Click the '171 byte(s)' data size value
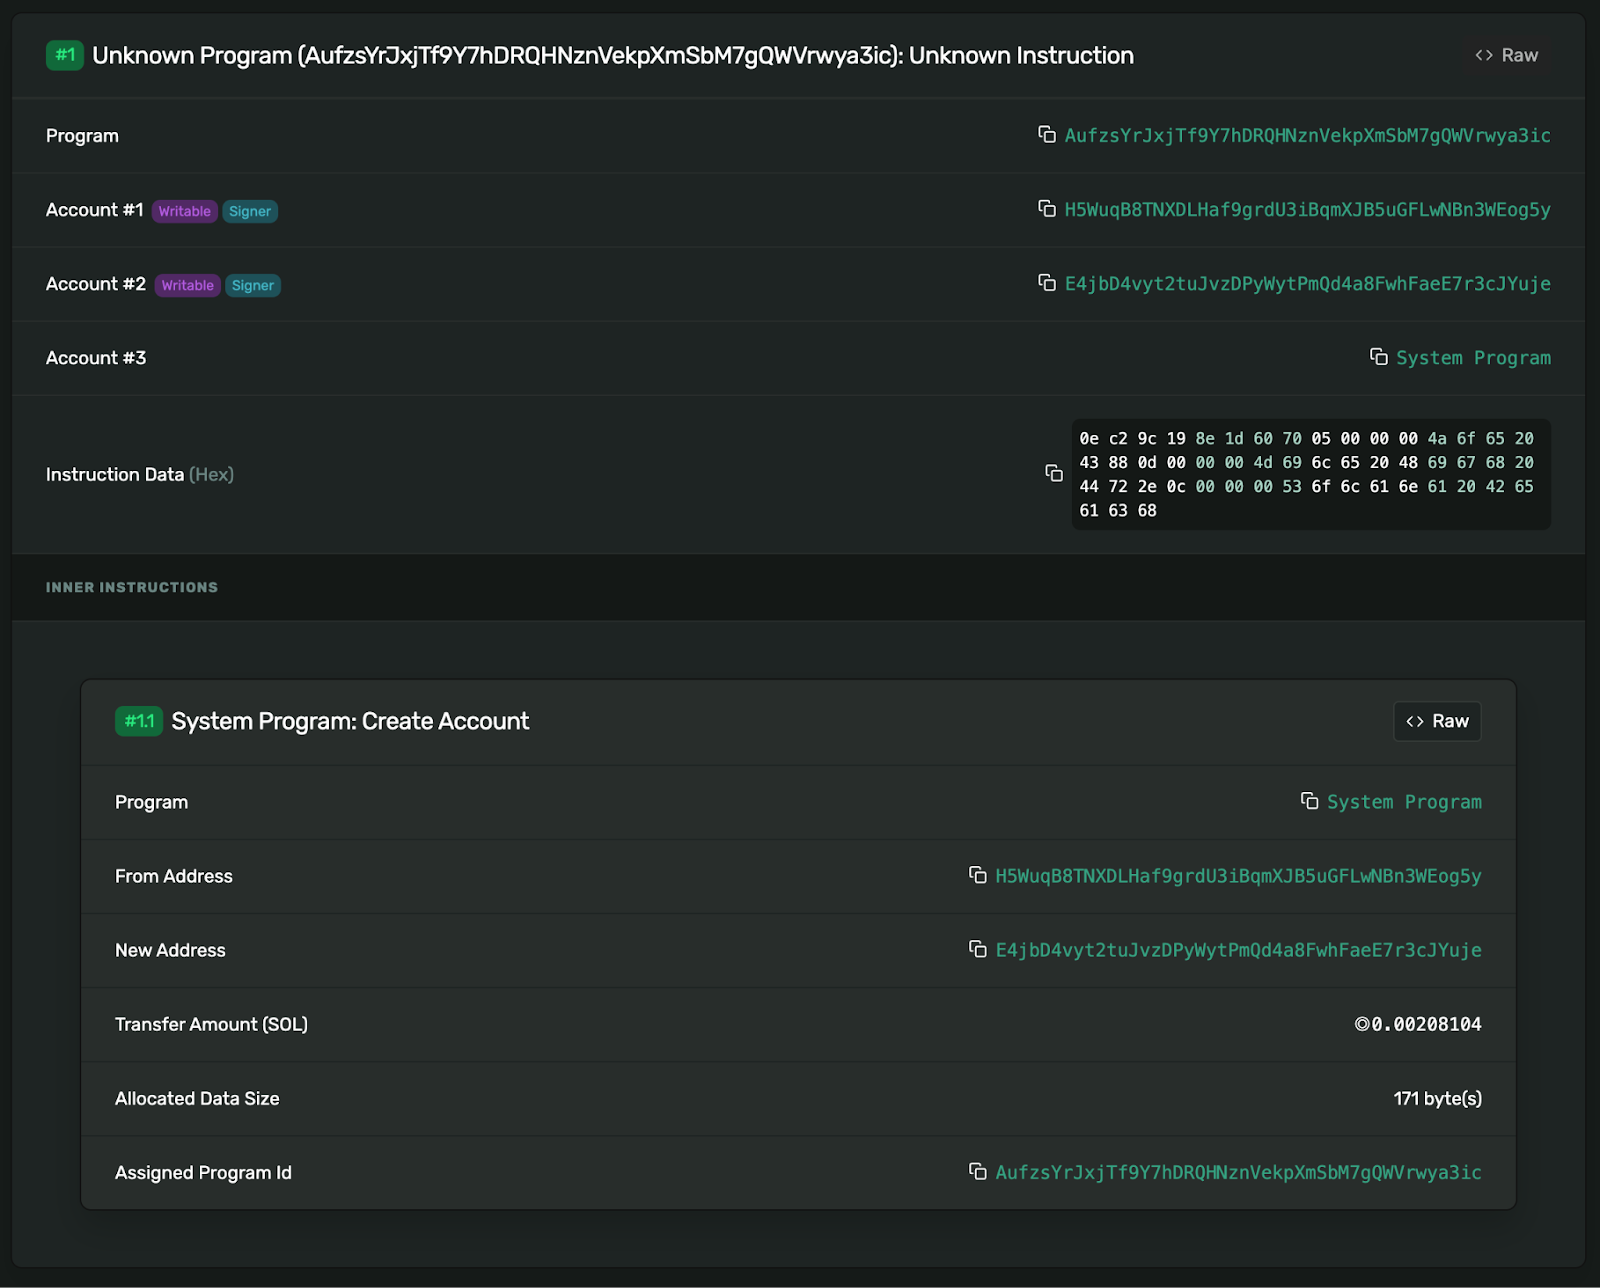 click(1437, 1098)
